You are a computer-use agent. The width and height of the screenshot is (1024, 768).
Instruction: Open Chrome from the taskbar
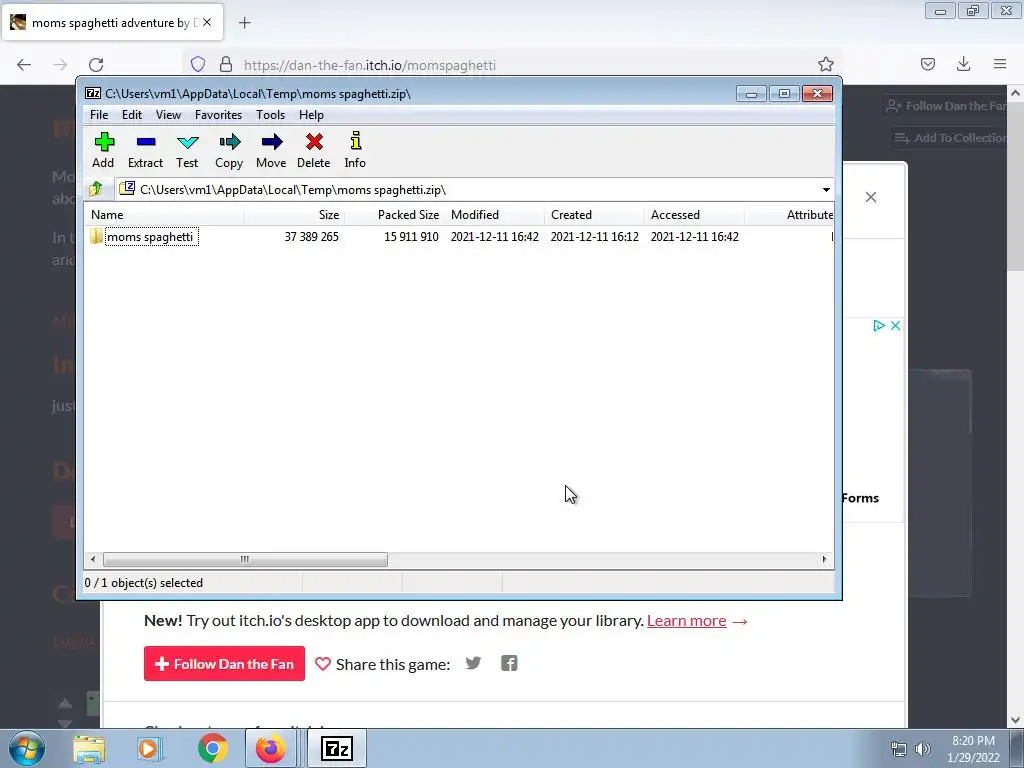pyautogui.click(x=212, y=748)
